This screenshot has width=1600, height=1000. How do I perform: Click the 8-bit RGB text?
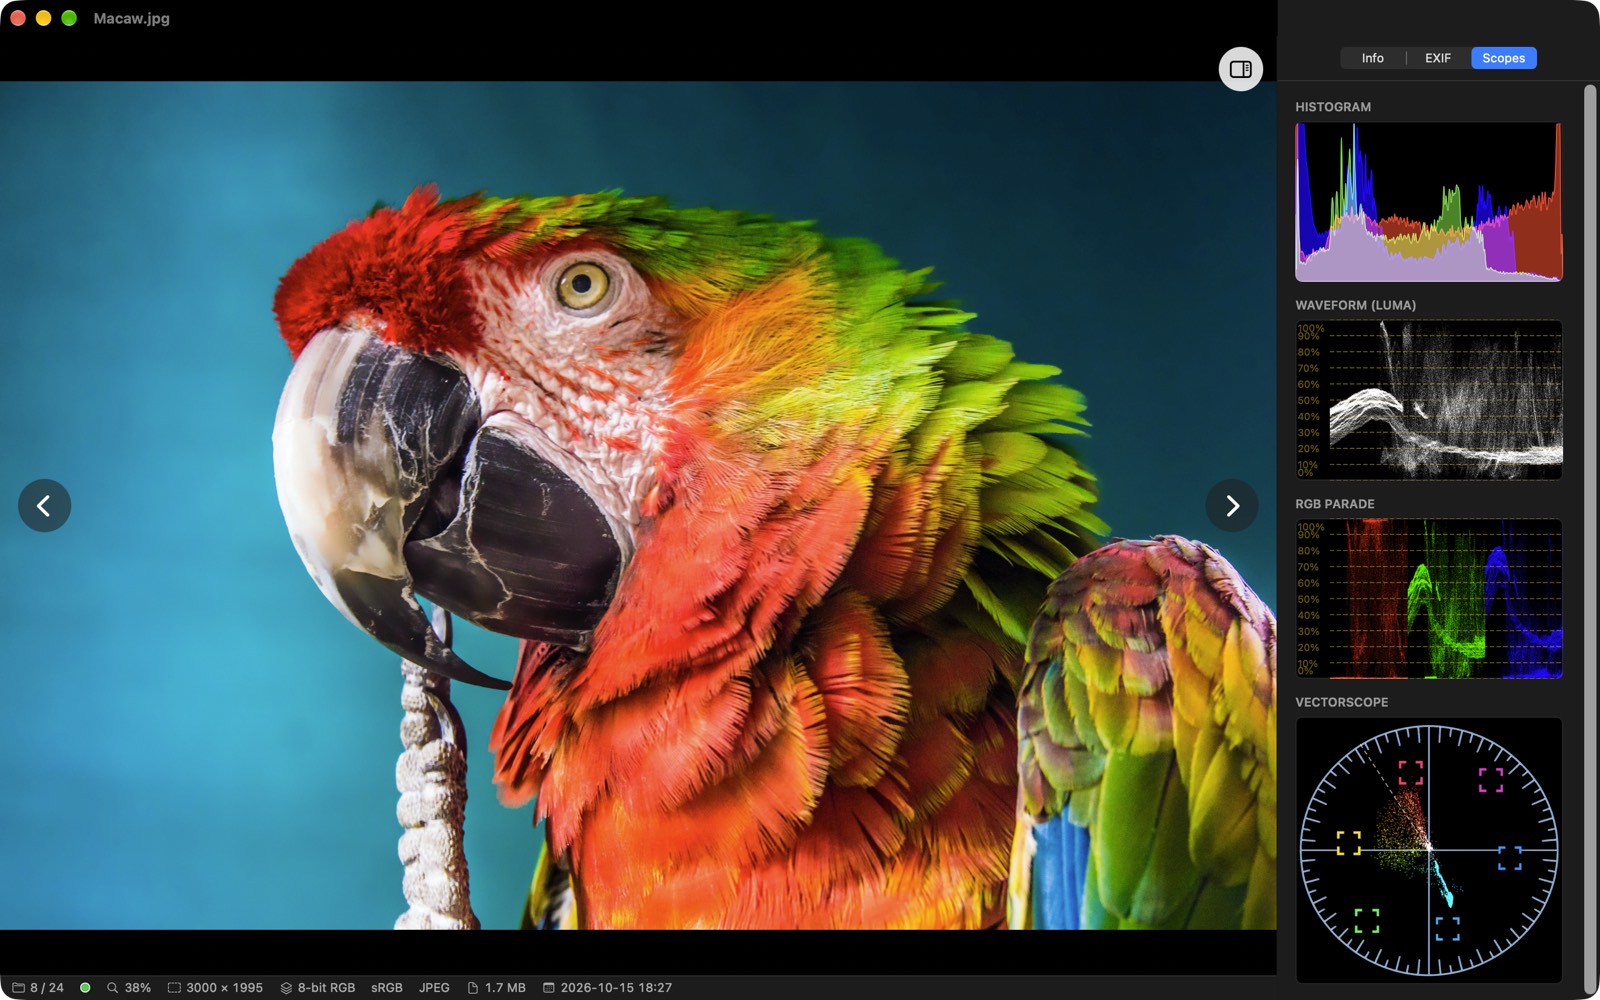tap(326, 987)
